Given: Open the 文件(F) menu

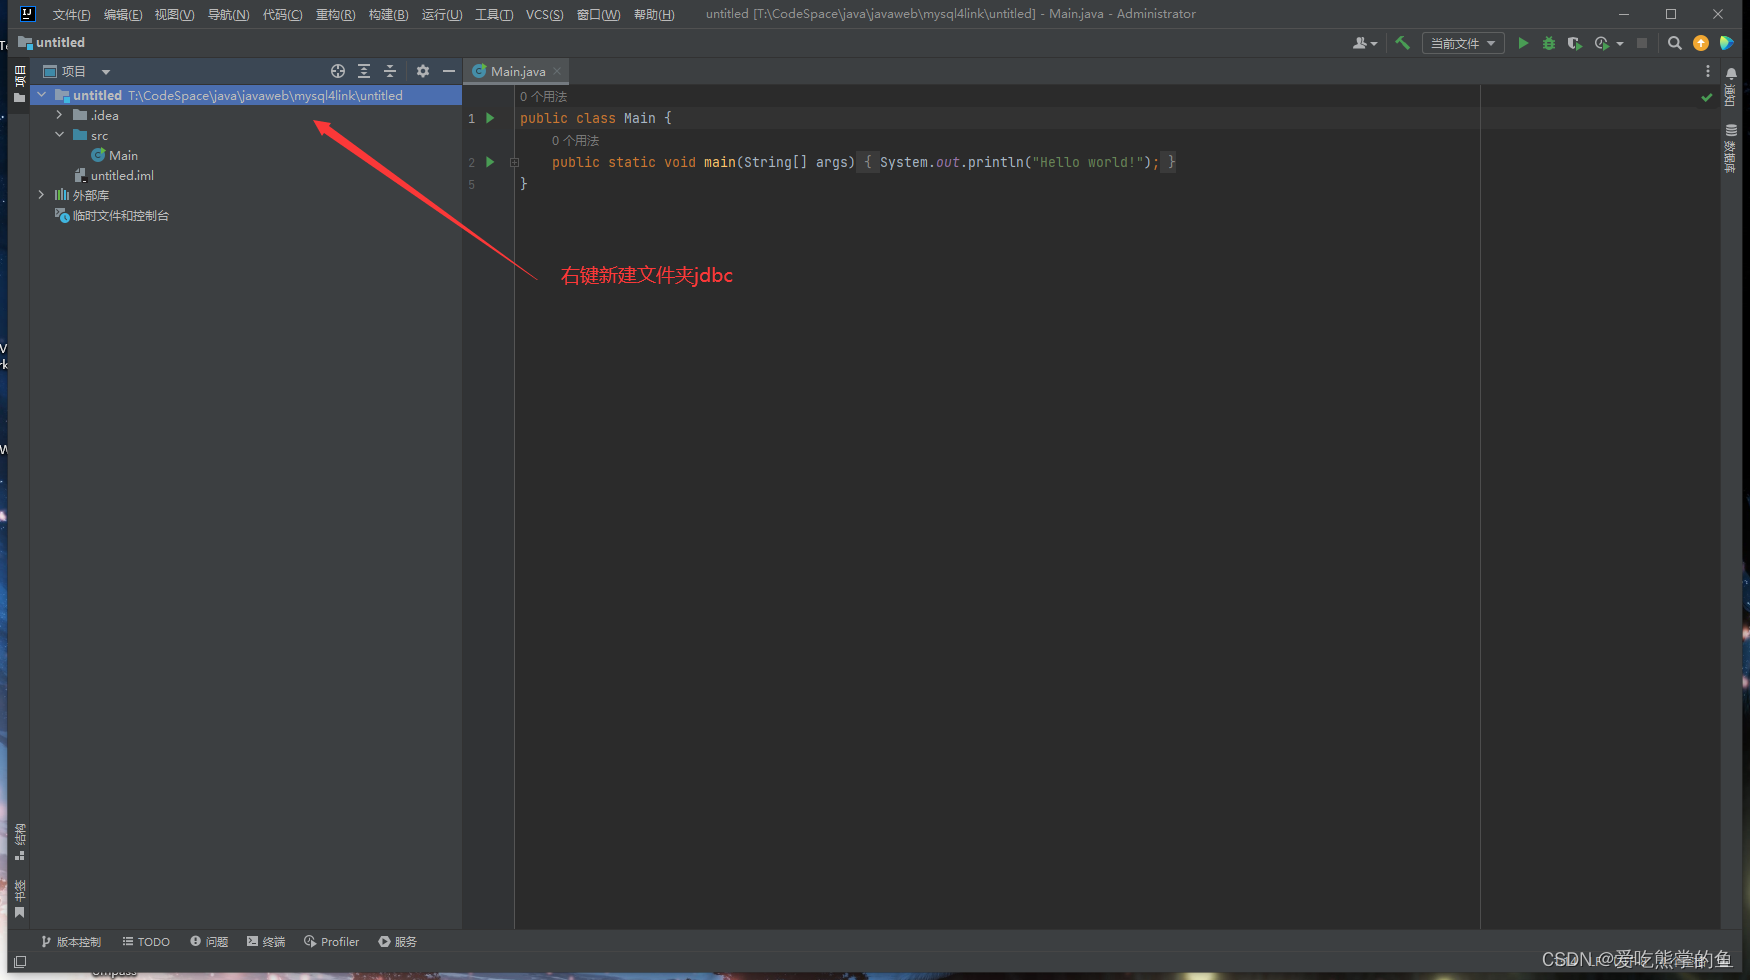Looking at the screenshot, I should tap(71, 14).
